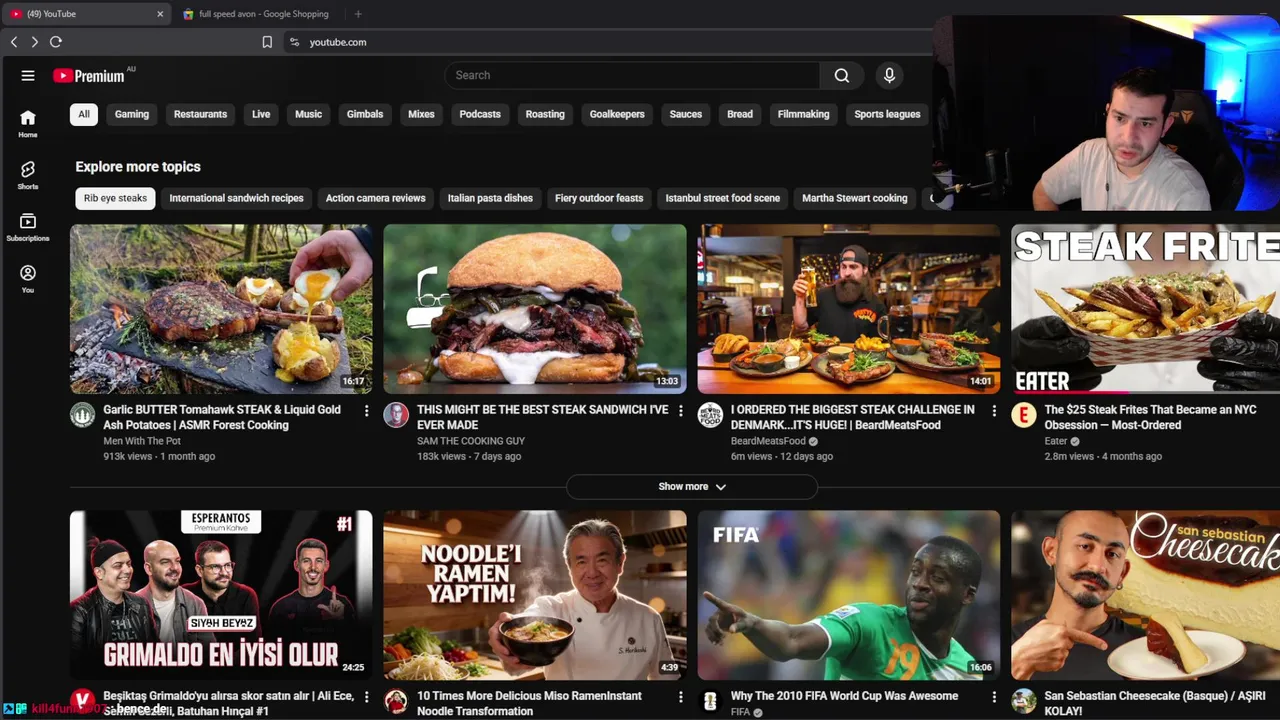Choose International sandwich recipes topic
Screen dimensions: 1280x720
(x=236, y=198)
